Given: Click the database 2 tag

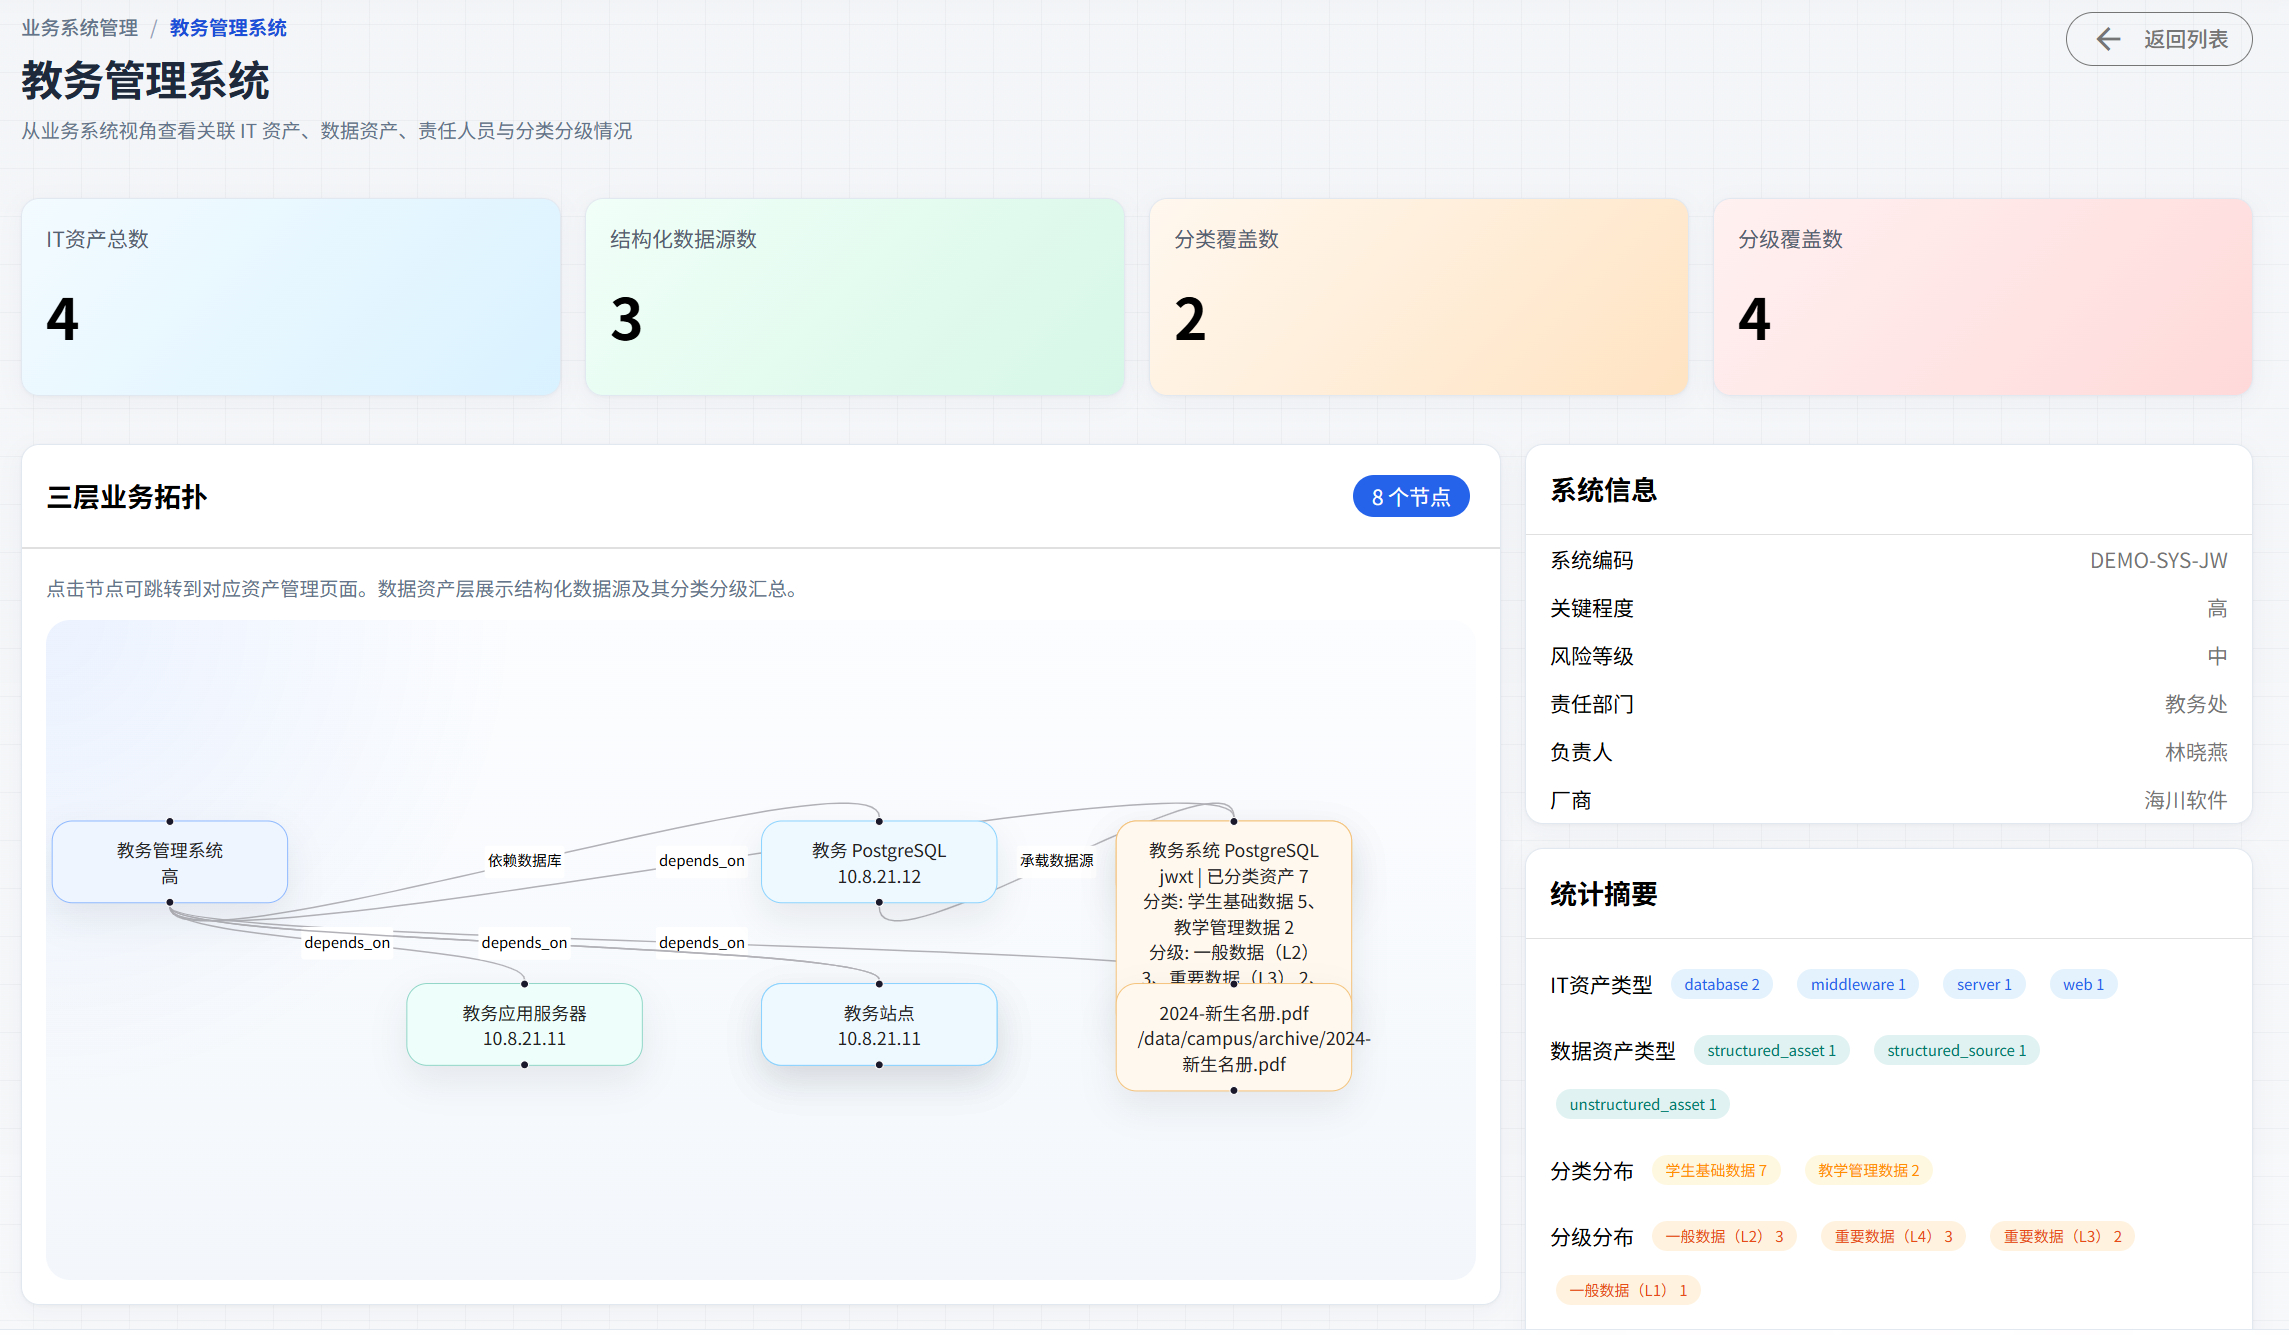Looking at the screenshot, I should [1721, 985].
